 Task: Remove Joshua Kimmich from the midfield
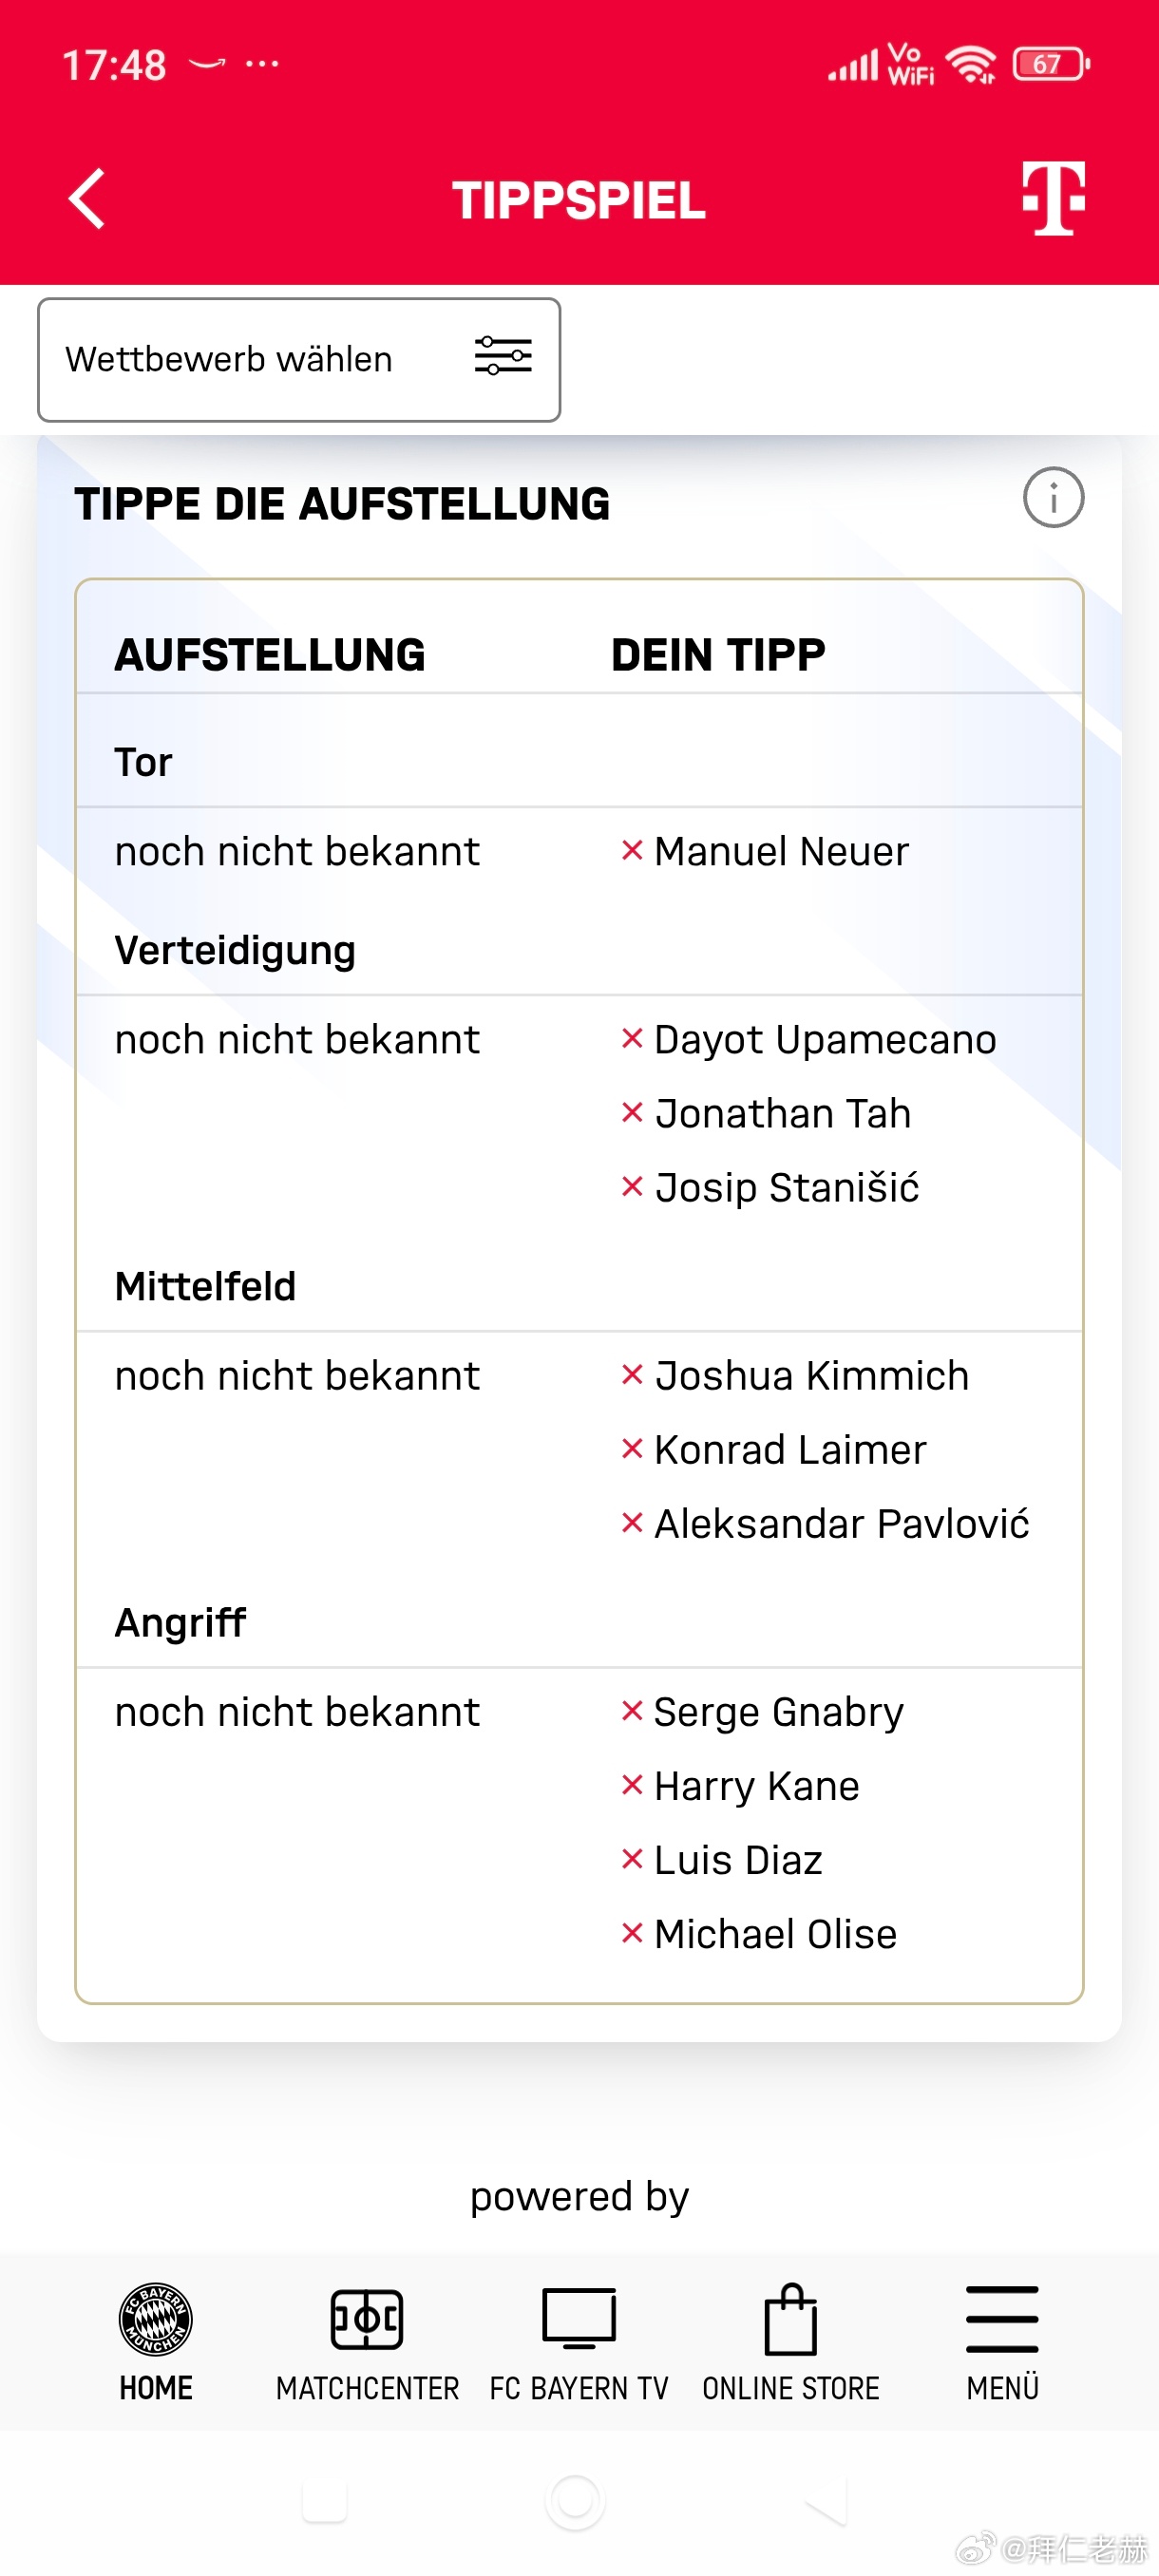click(x=631, y=1375)
